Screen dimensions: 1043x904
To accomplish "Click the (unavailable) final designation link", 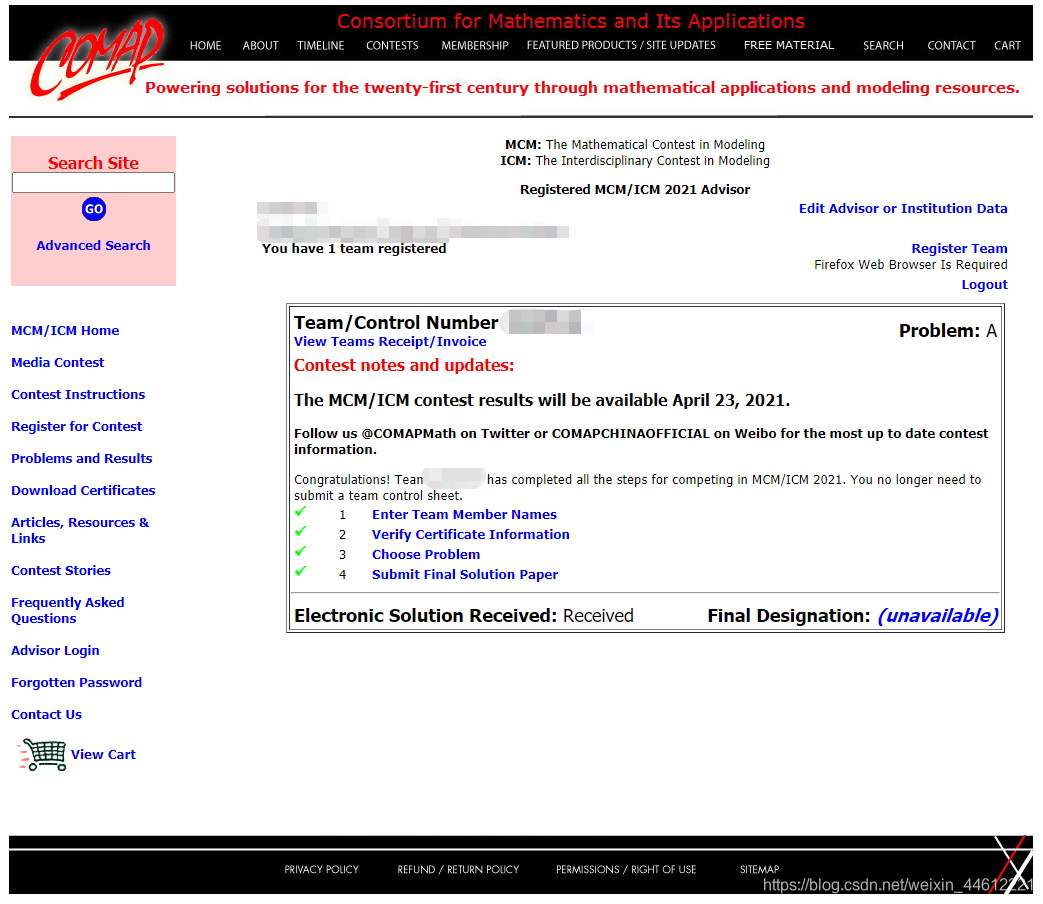I will tap(938, 616).
